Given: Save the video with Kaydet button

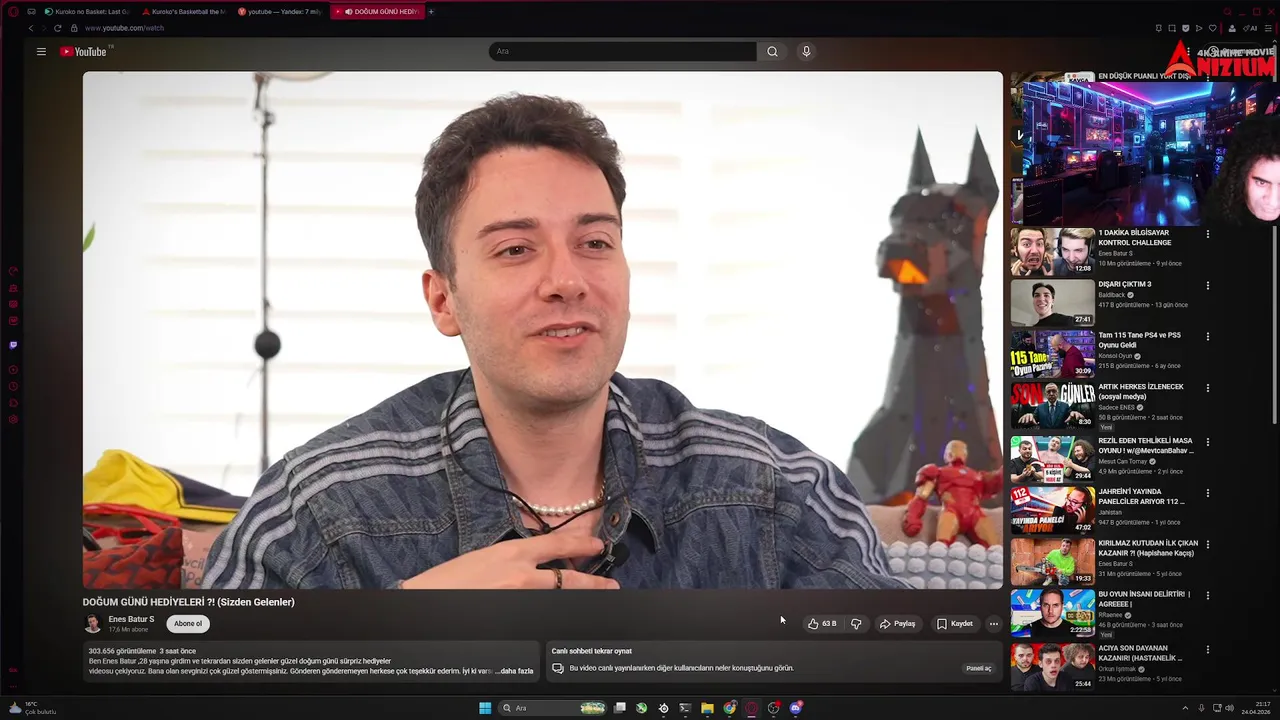Looking at the screenshot, I should click(x=954, y=623).
